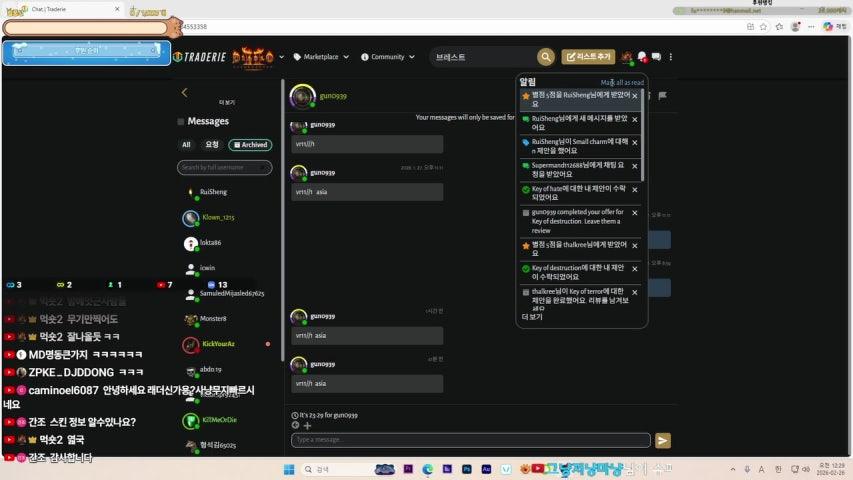Select the All messages filter

click(x=186, y=145)
